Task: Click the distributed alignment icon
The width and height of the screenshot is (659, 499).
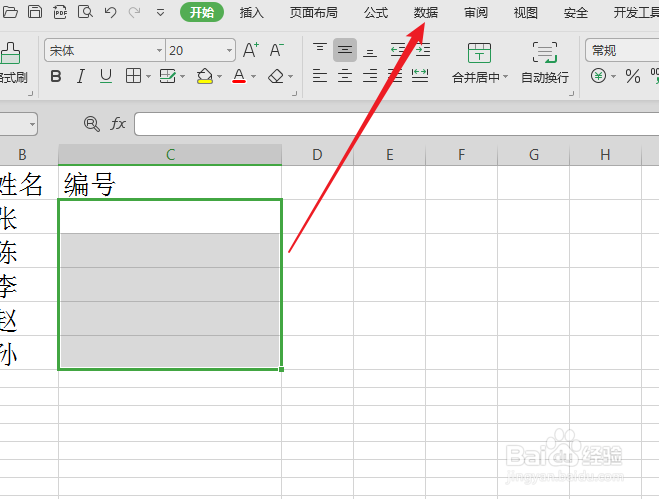Action: 420,76
